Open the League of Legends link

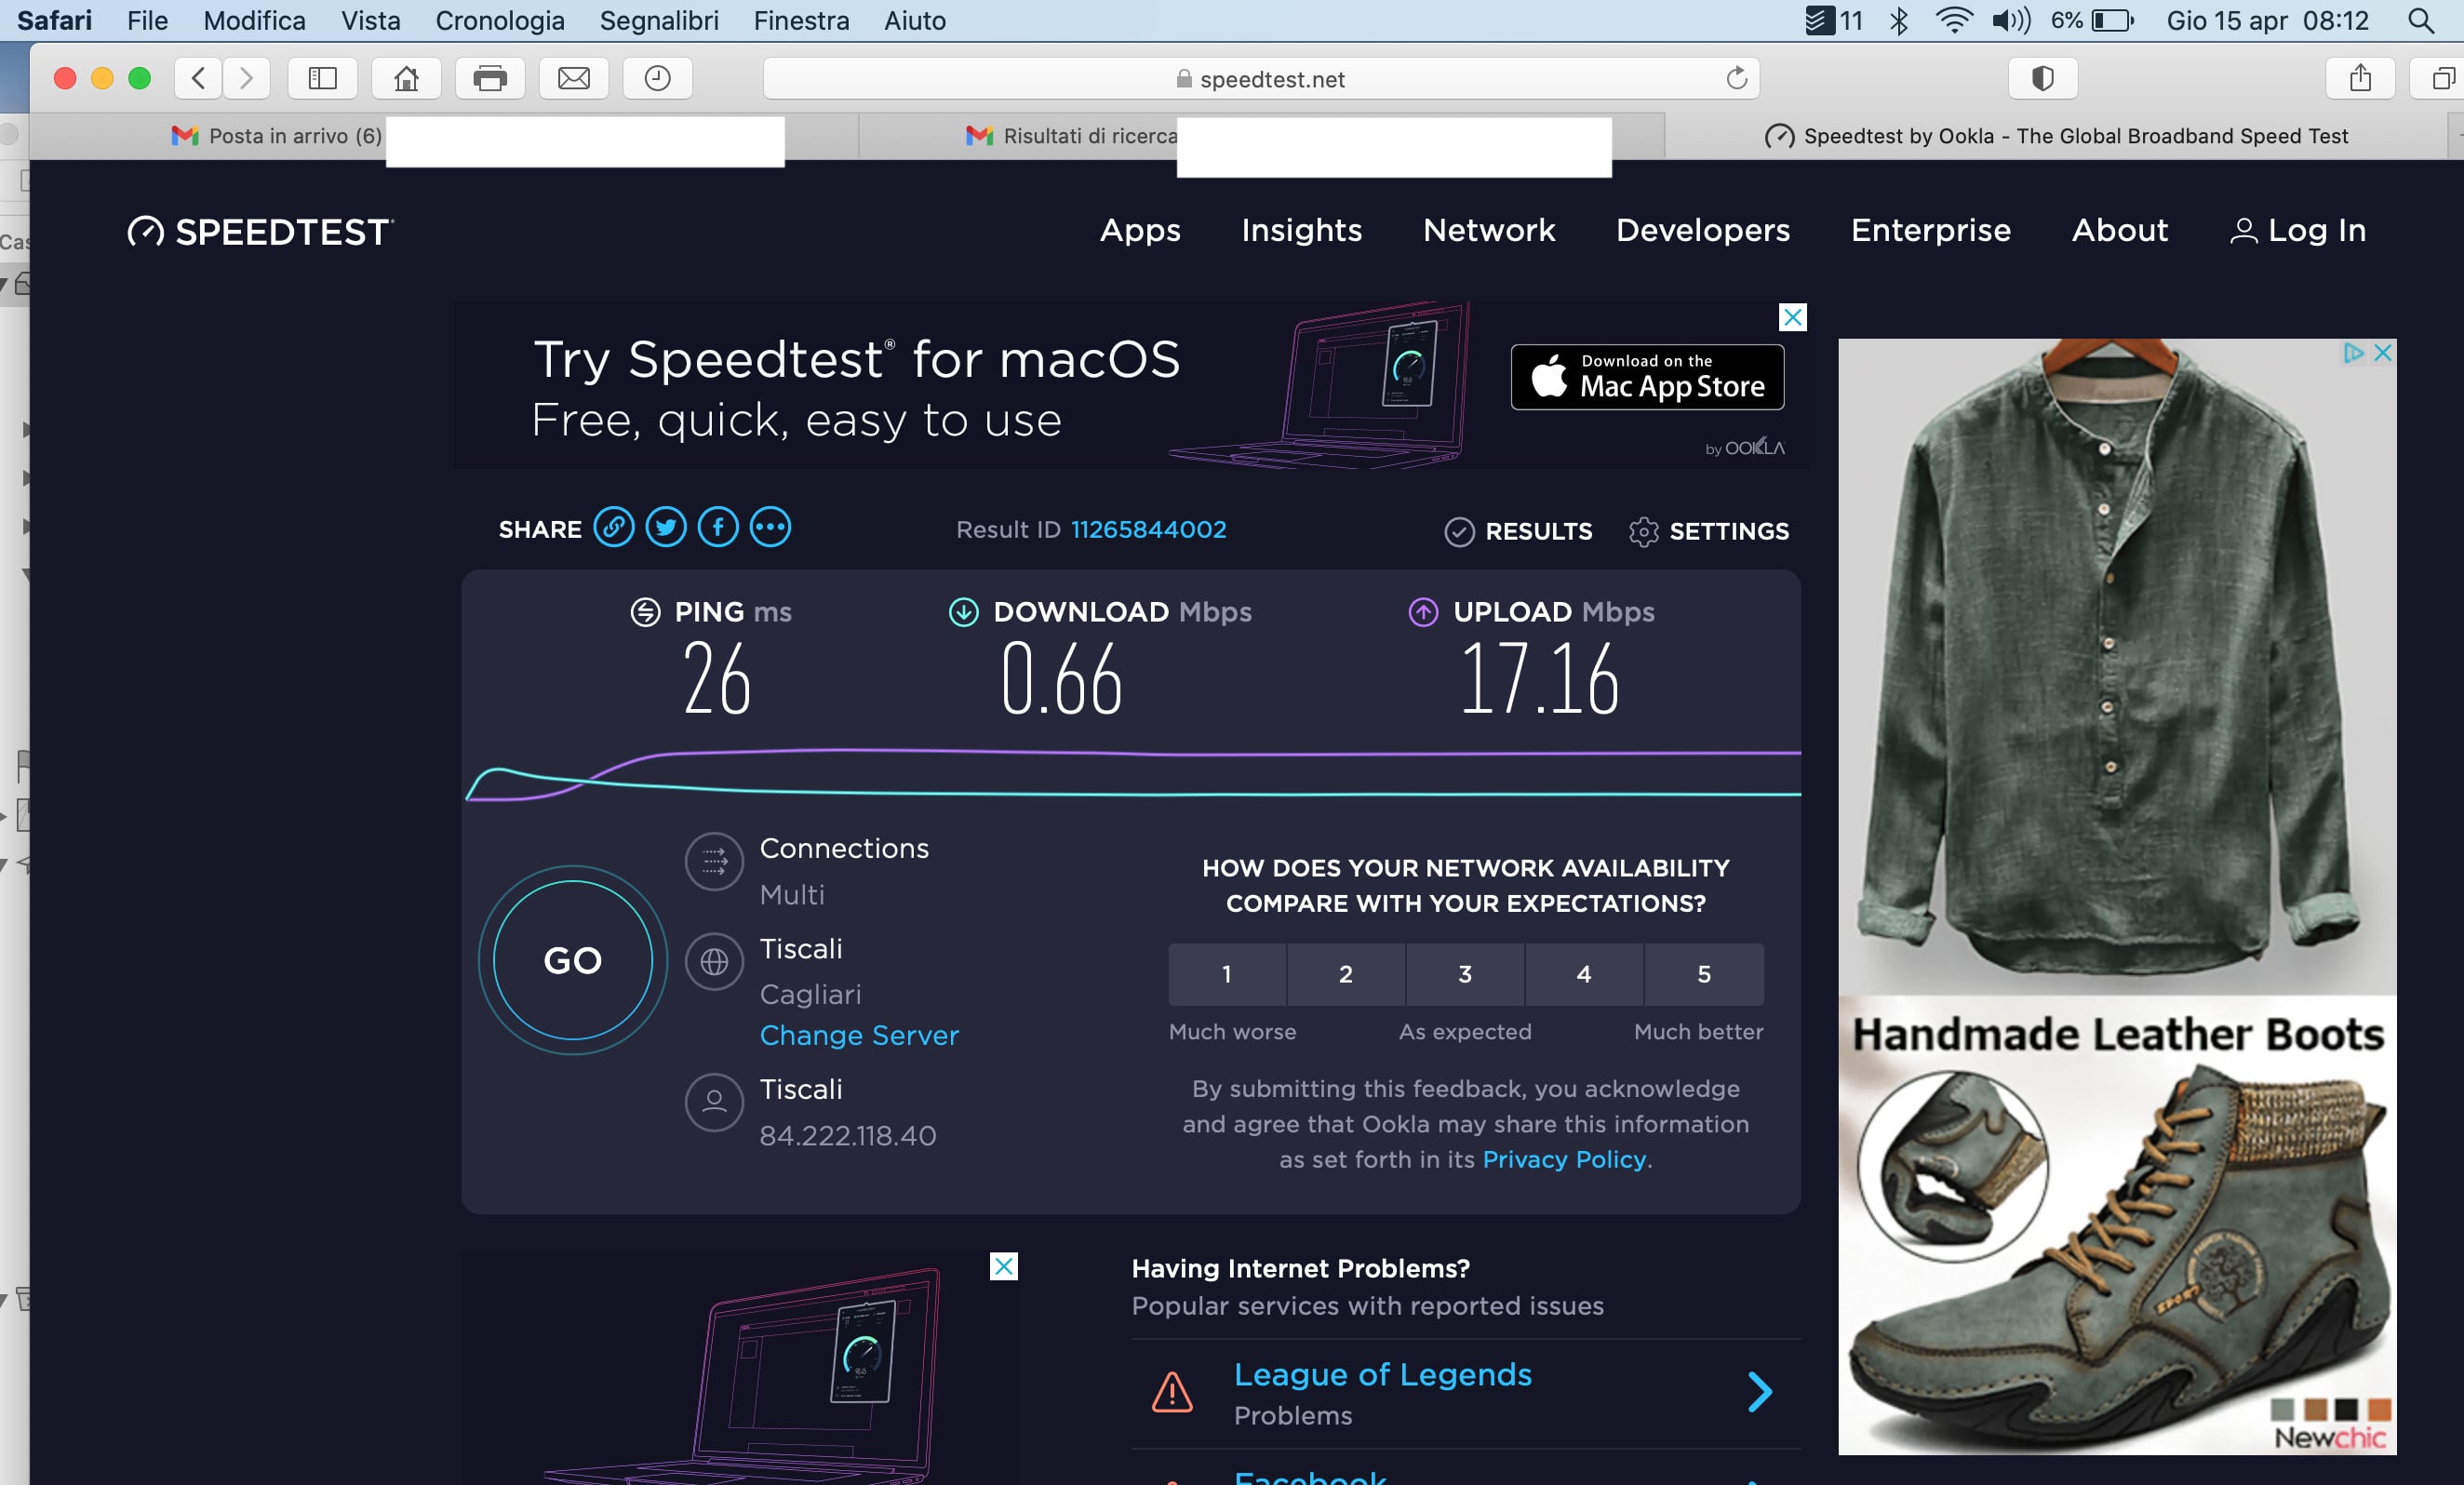tap(1382, 1374)
